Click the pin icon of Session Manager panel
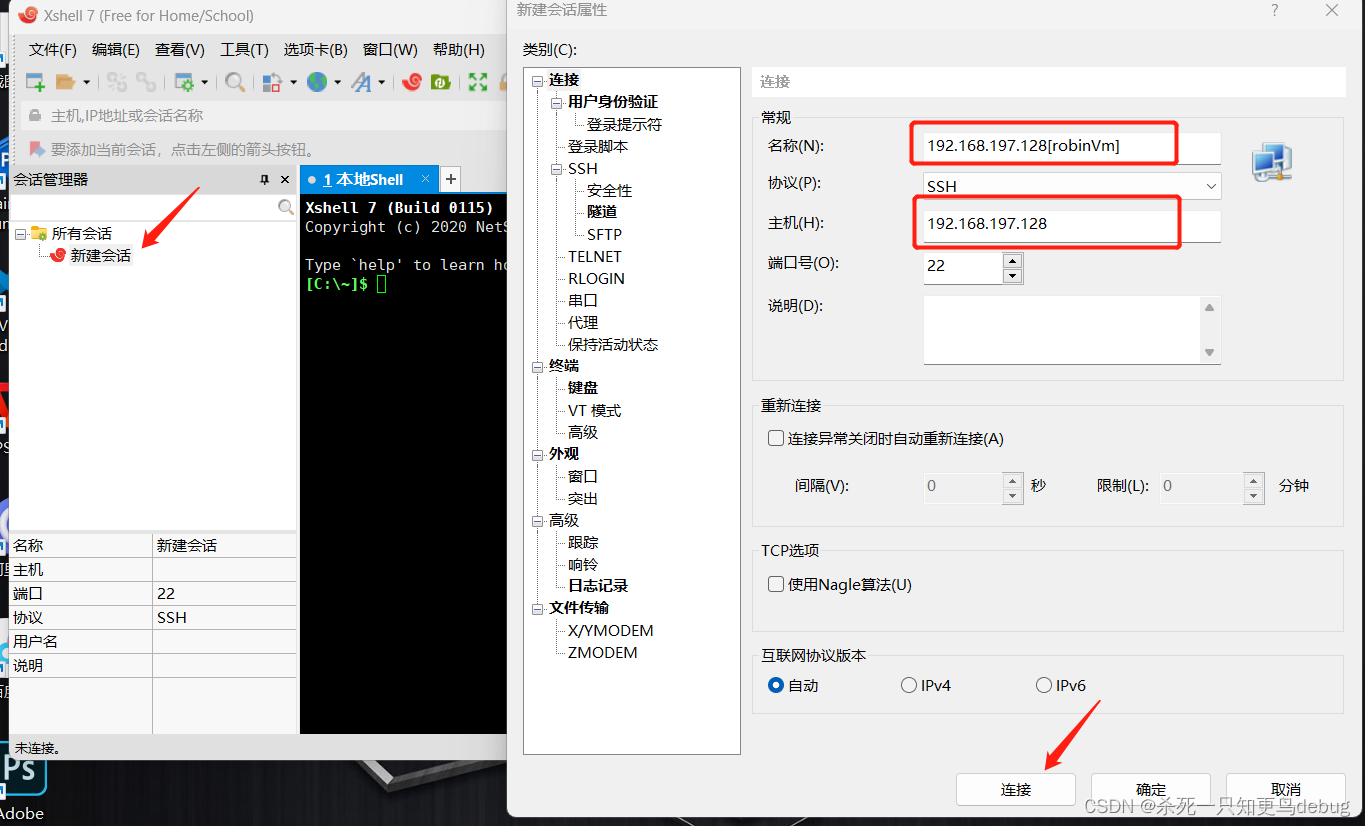1365x826 pixels. pos(265,180)
